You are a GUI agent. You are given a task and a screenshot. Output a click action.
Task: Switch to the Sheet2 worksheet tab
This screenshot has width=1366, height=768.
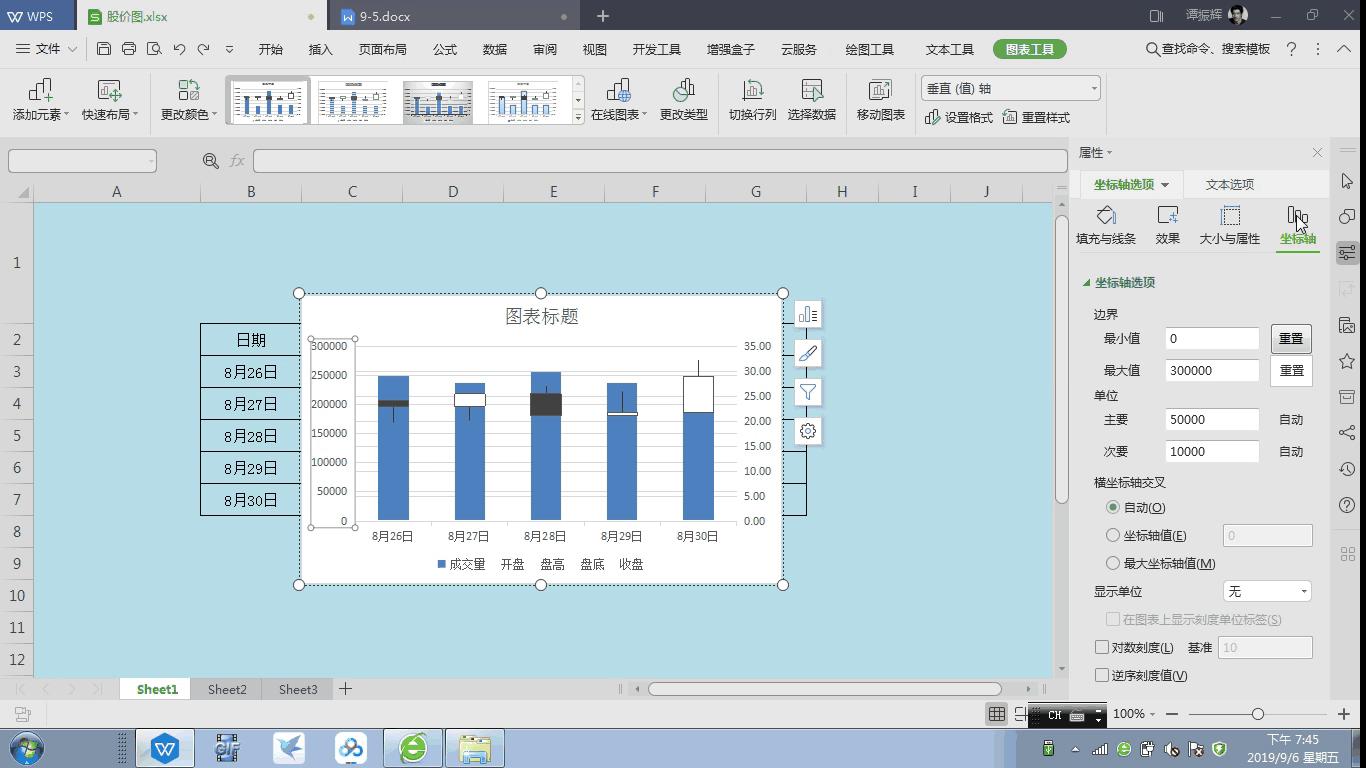227,689
